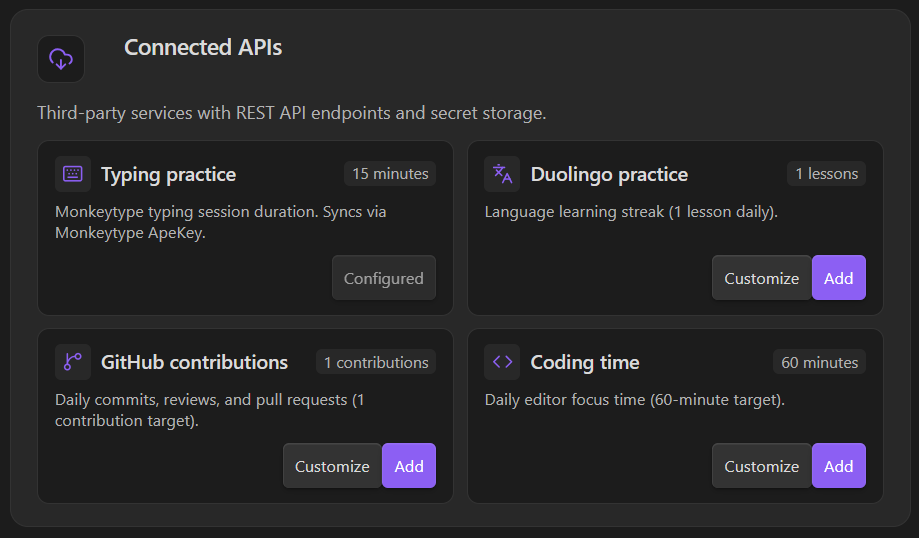The width and height of the screenshot is (919, 538).
Task: Customize the GitHub contributions habit
Action: [x=332, y=466]
